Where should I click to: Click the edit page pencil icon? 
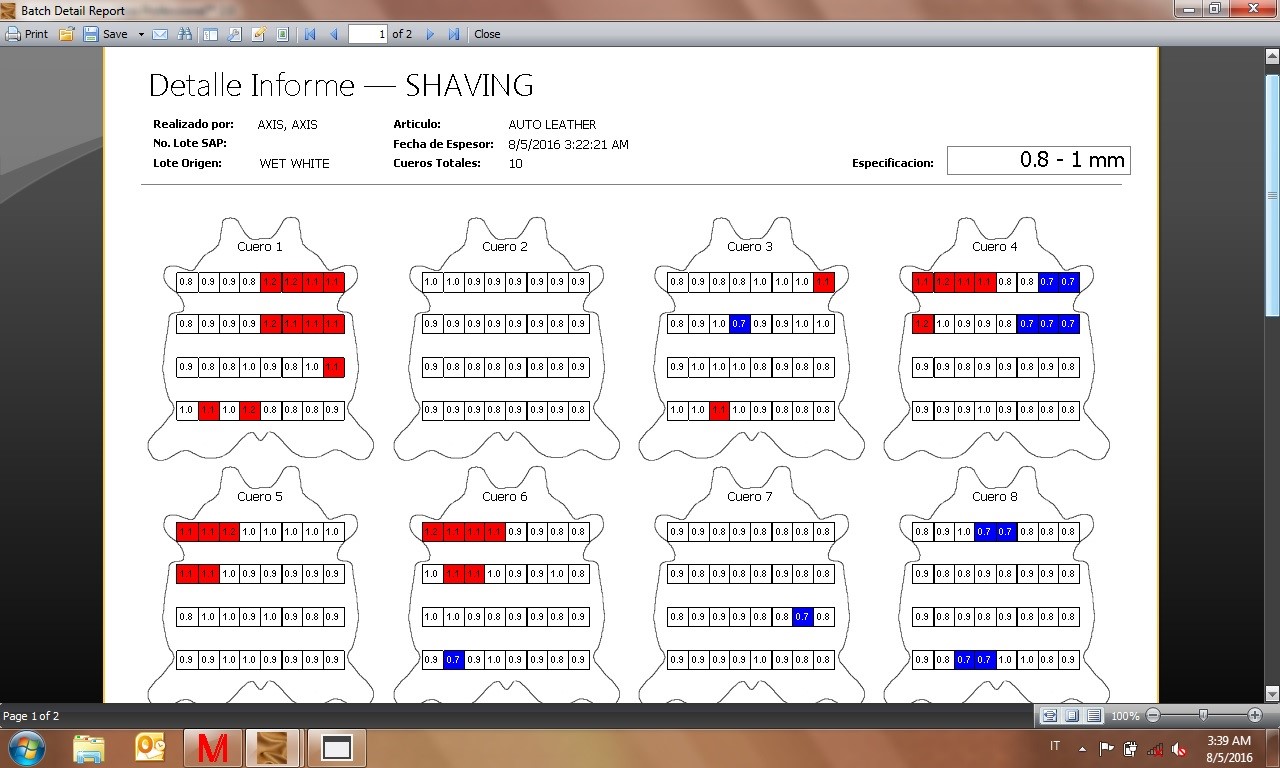tap(259, 34)
